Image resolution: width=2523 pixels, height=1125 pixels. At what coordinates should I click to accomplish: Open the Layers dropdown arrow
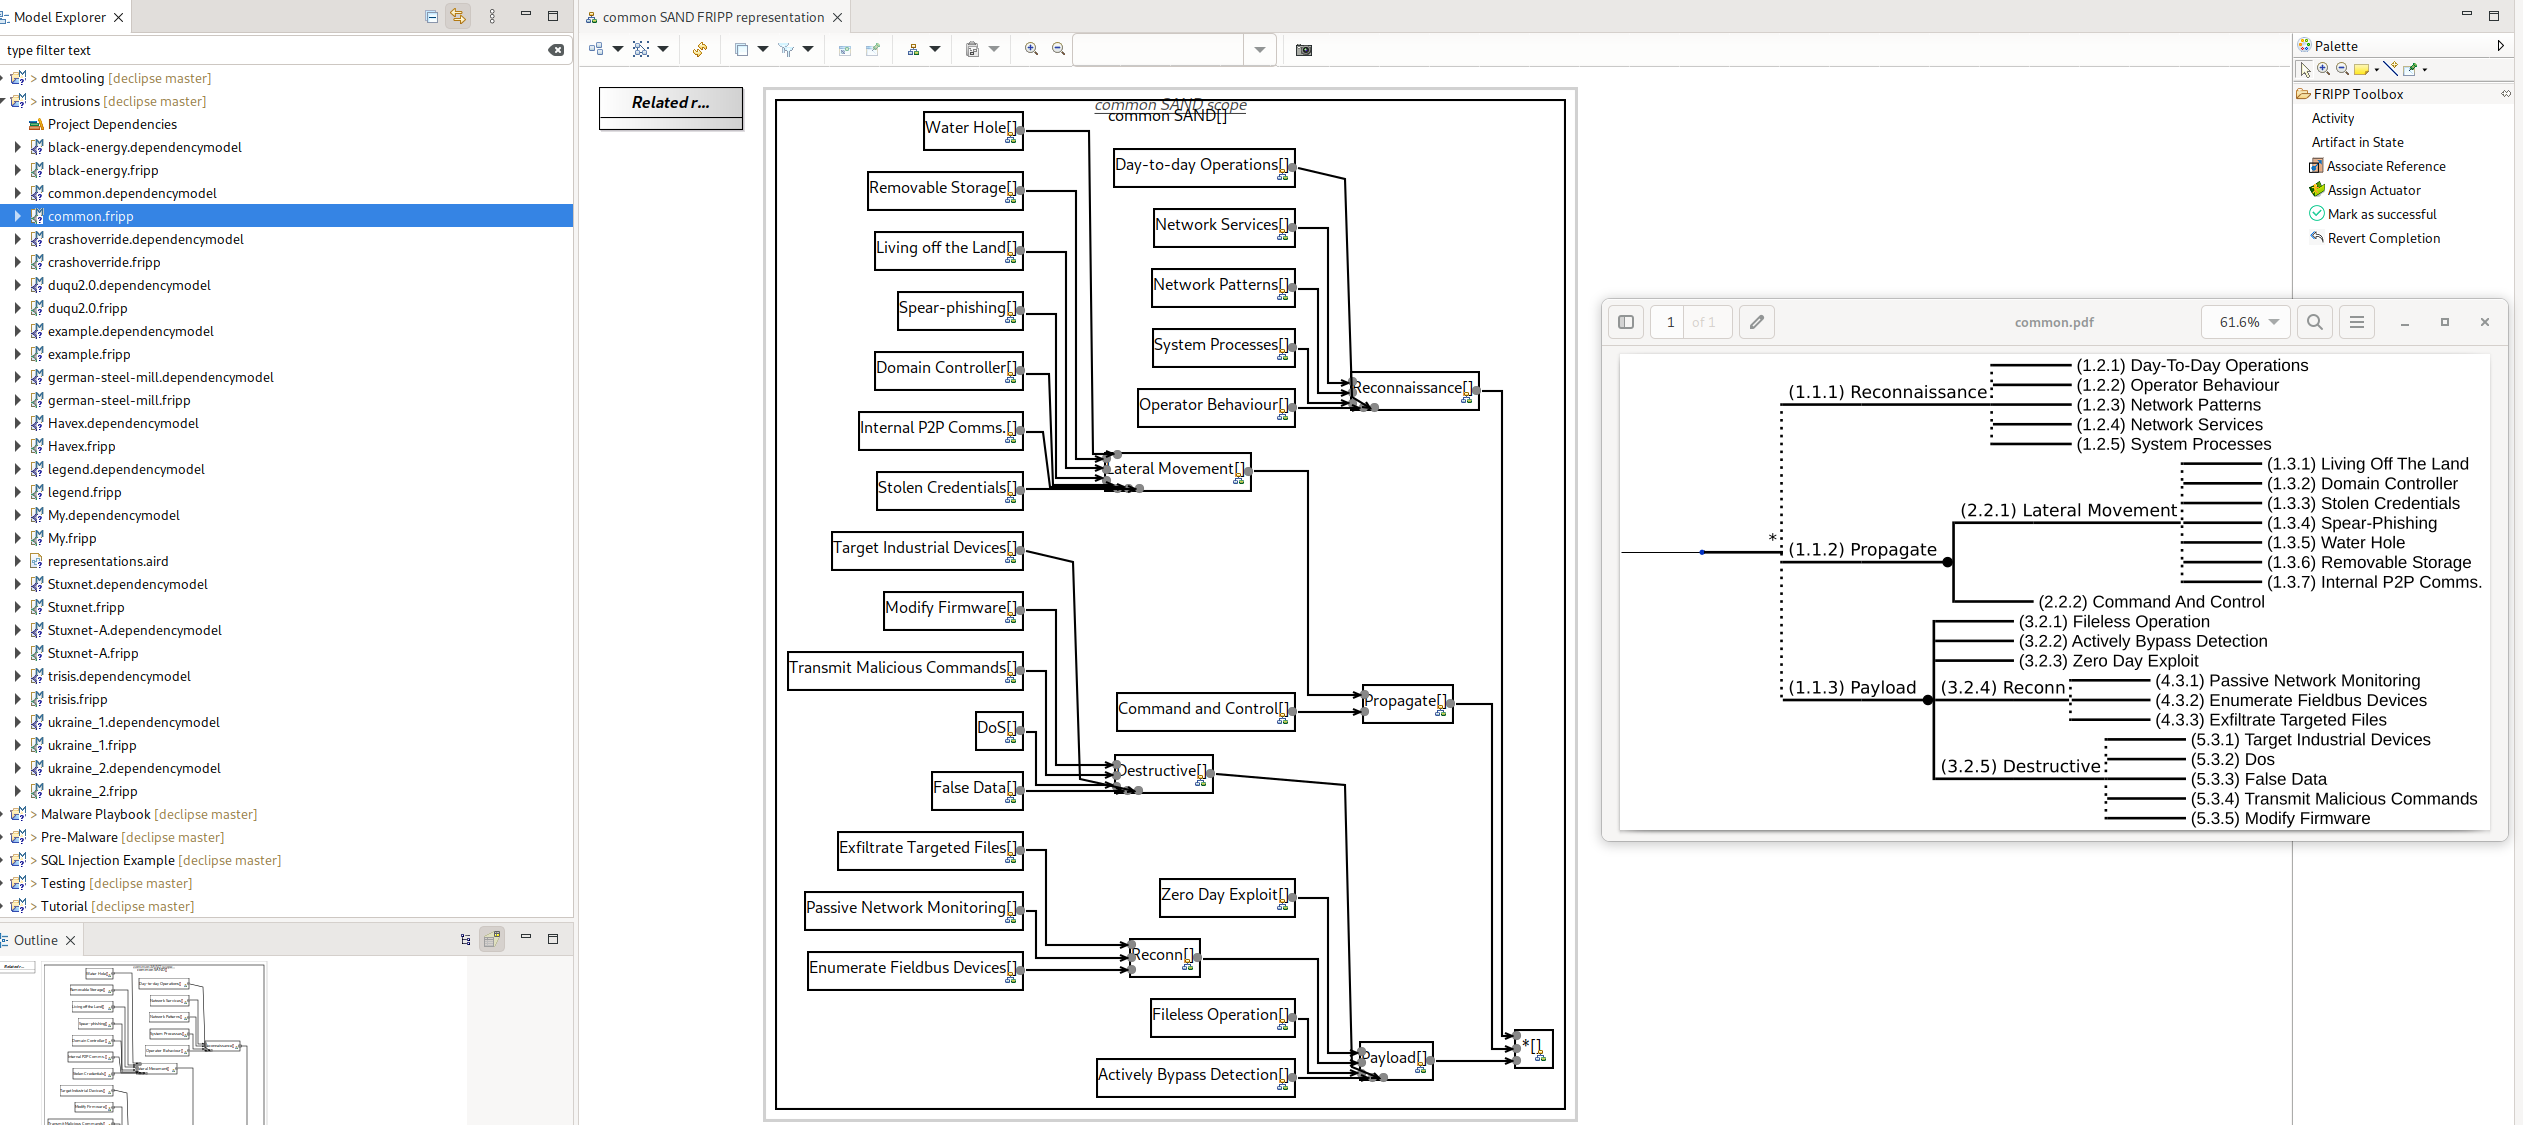pyautogui.click(x=763, y=49)
